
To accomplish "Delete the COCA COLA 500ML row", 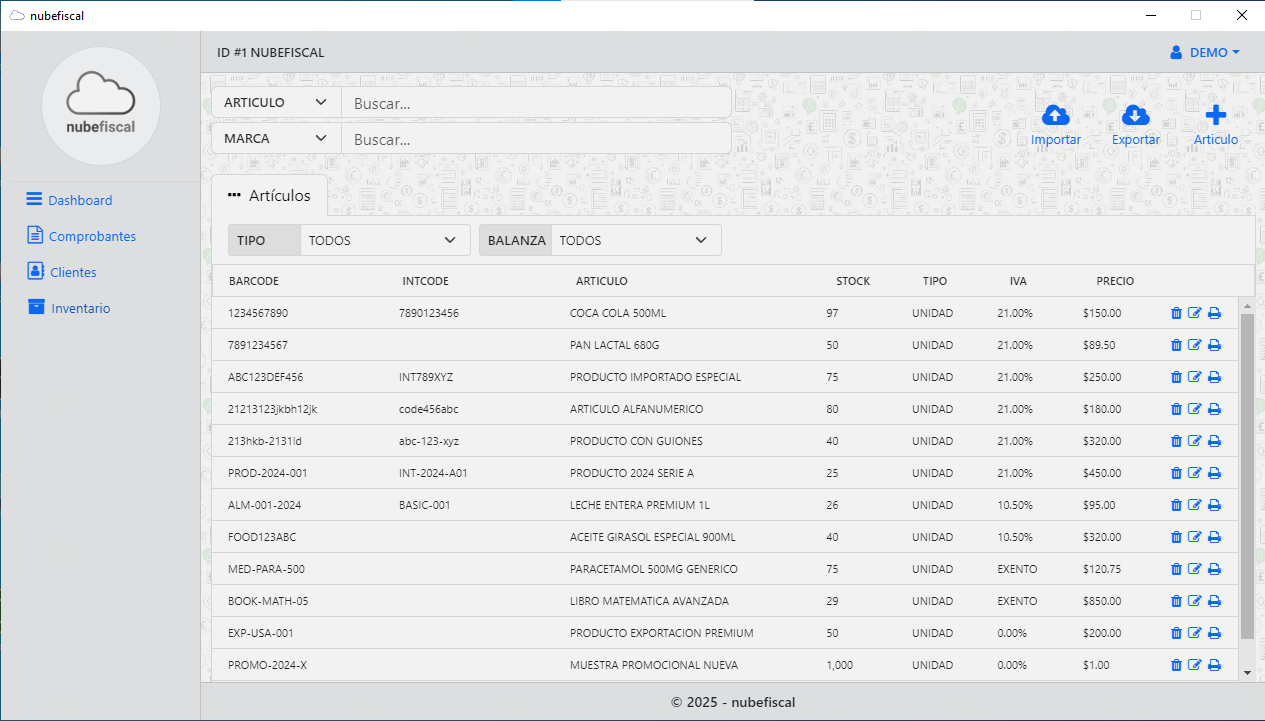I will coord(1176,314).
